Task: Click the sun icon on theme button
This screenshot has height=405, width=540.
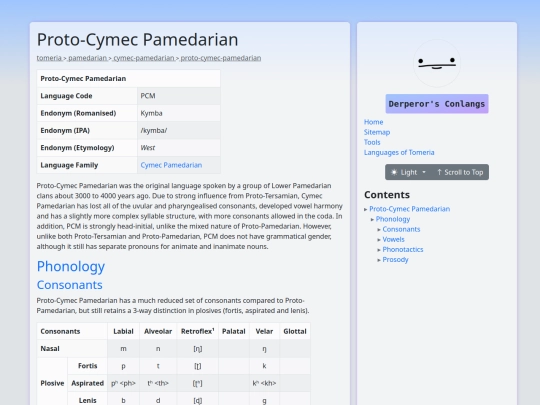Action: click(x=394, y=172)
